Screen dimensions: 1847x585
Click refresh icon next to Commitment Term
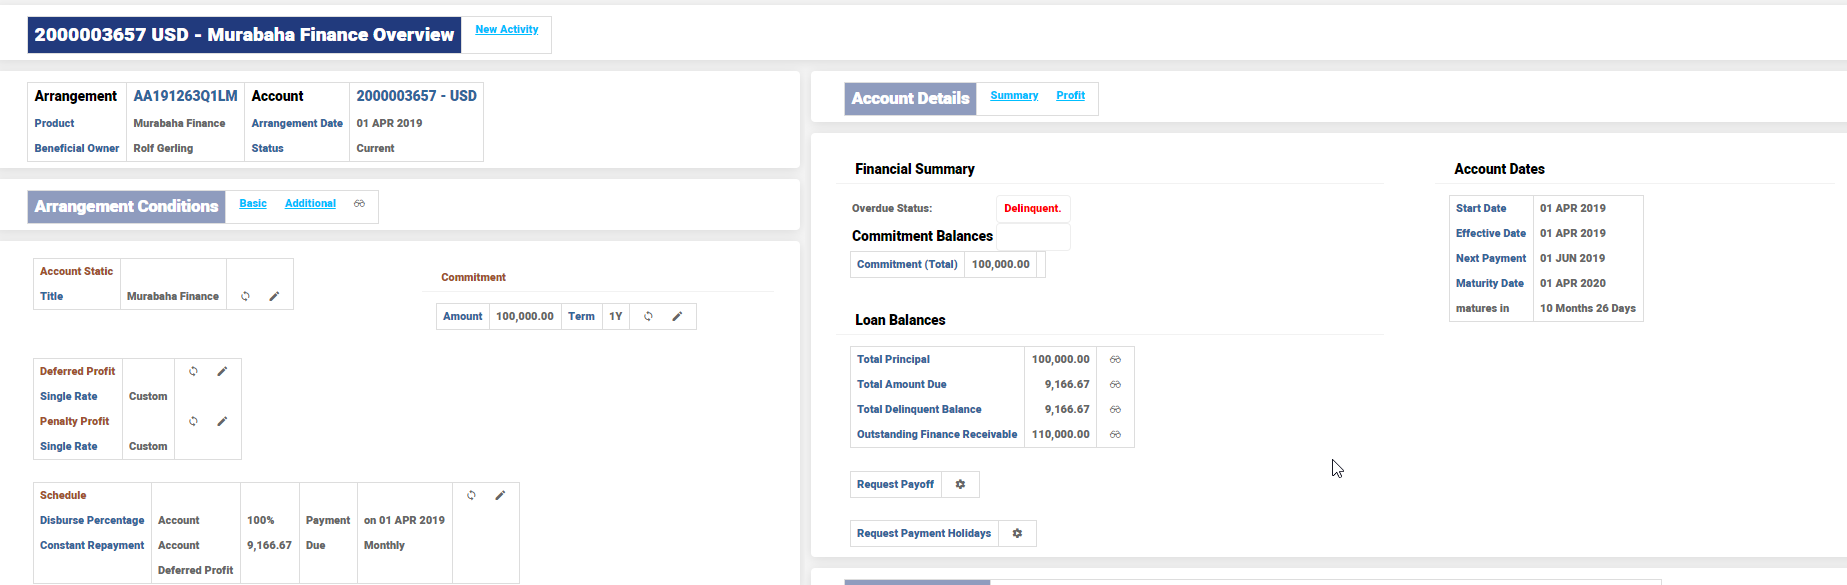(648, 317)
